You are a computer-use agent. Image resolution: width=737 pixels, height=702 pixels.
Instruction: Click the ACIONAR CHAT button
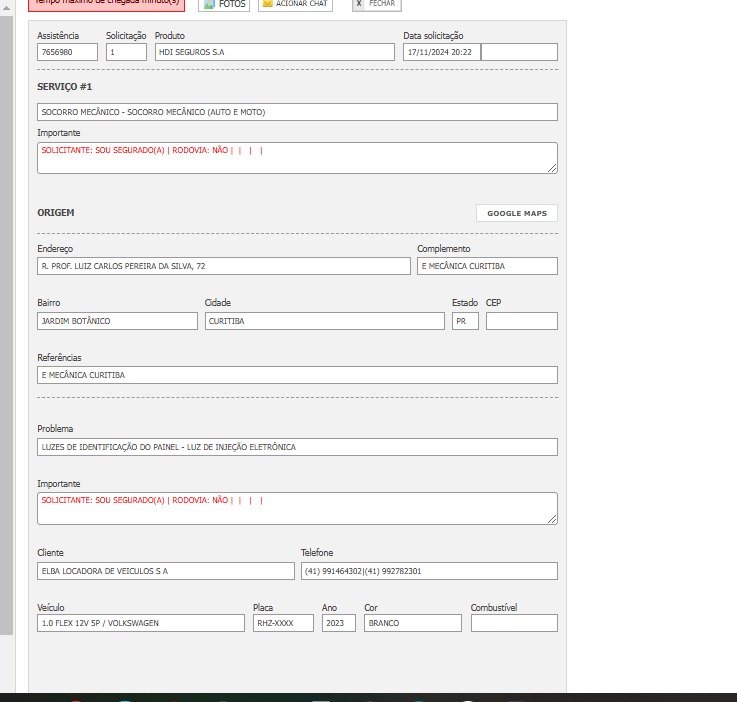click(x=295, y=5)
